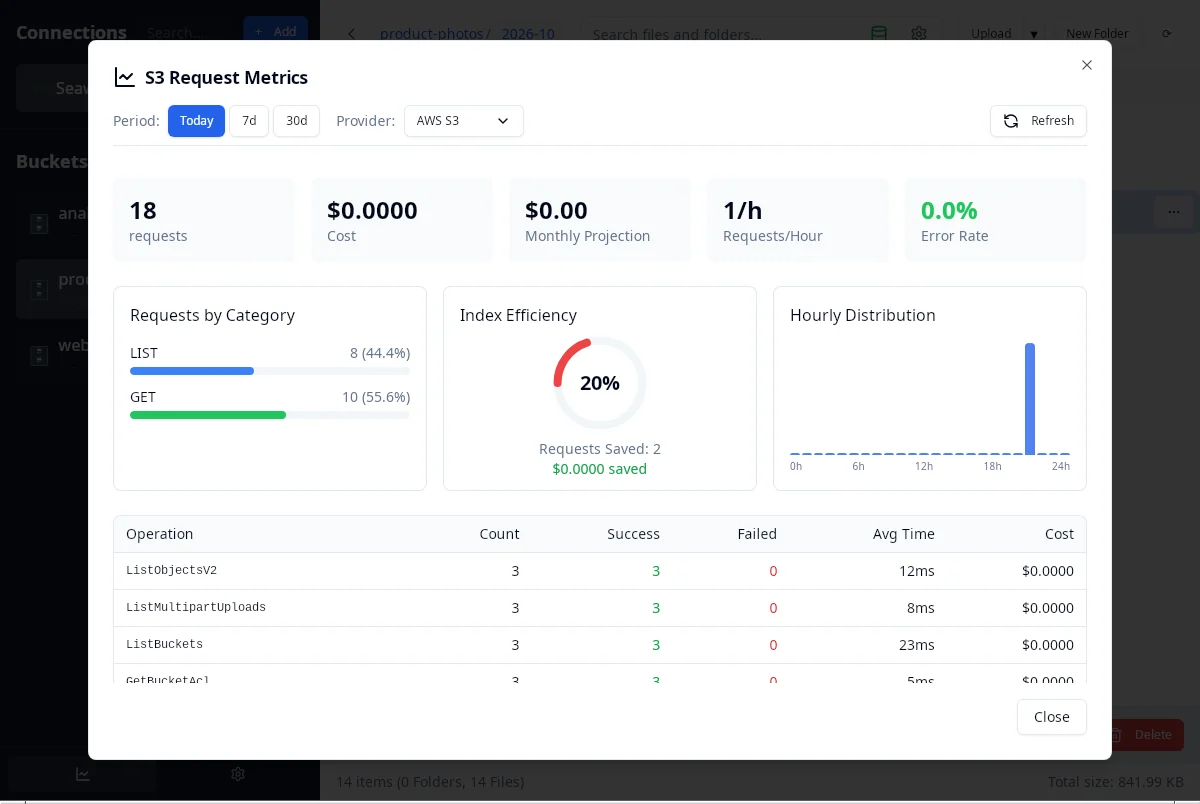Viewport: 1200px width, 804px height.
Task: Click the 23ms average time cell
Action: pyautogui.click(x=915, y=645)
